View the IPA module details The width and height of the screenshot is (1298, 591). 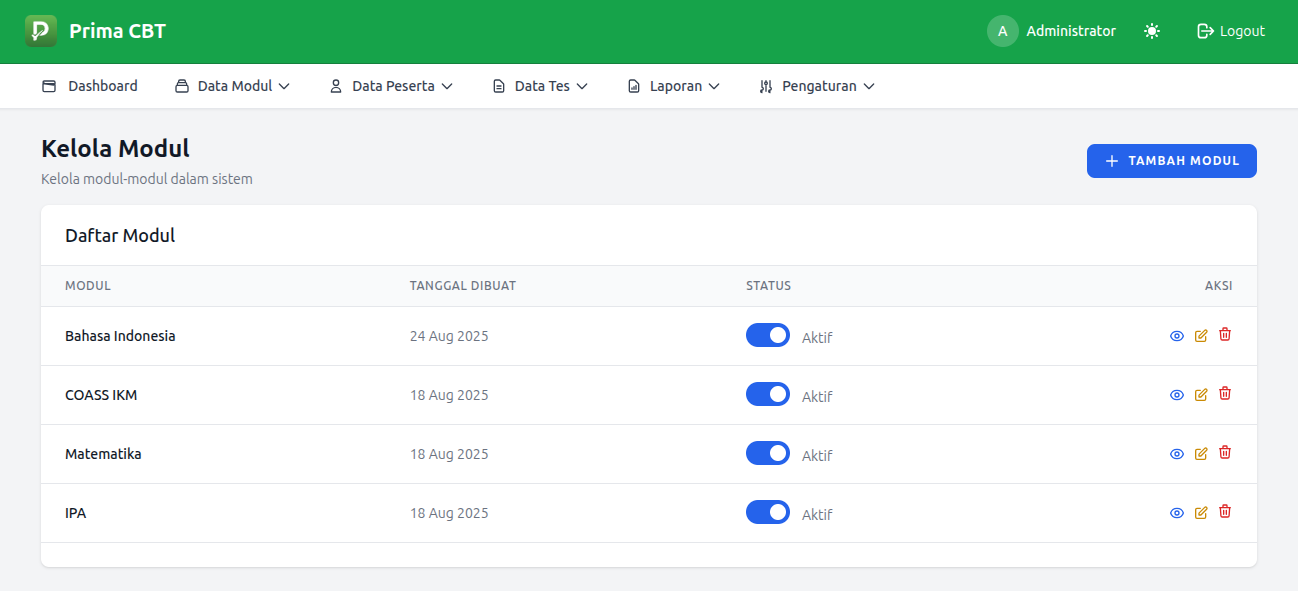click(1177, 513)
